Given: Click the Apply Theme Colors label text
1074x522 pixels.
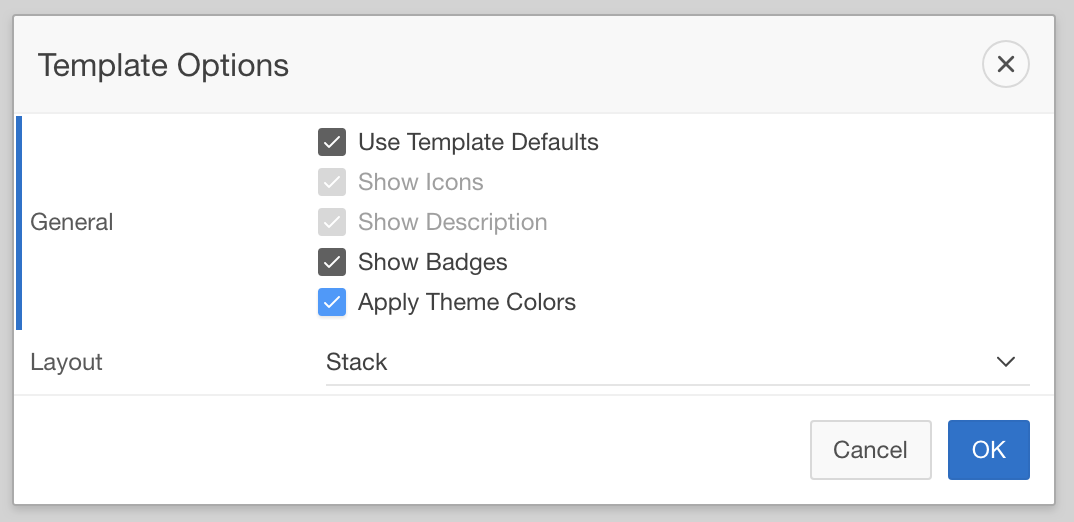Looking at the screenshot, I should (x=466, y=302).
